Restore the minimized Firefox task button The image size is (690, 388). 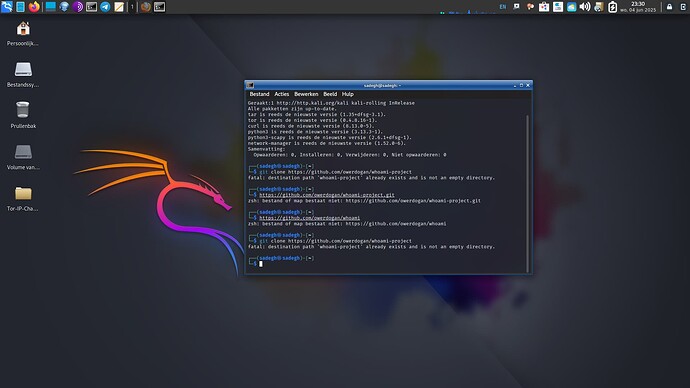[146, 7]
